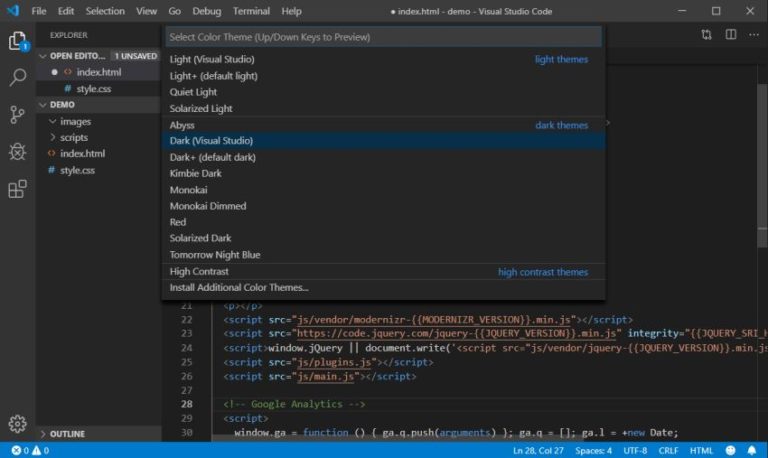Change the CRLF line ending setting
The image size is (768, 458).
coord(668,450)
